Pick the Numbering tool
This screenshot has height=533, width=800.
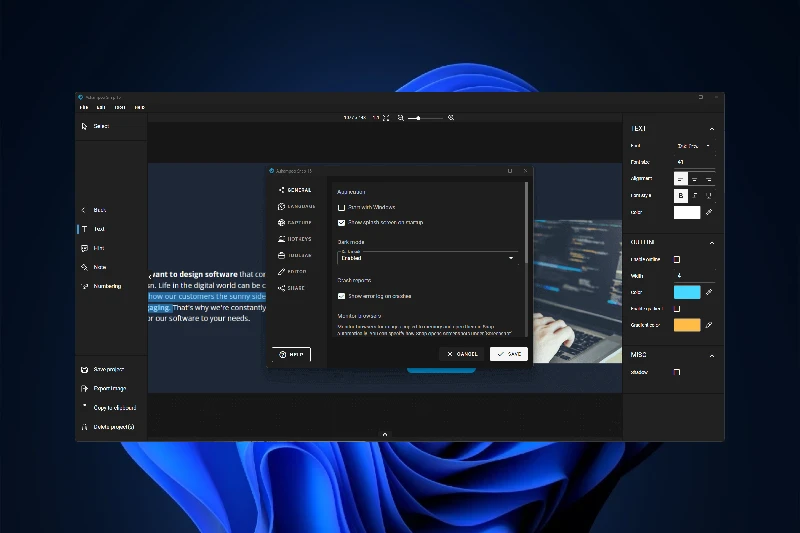[101, 286]
